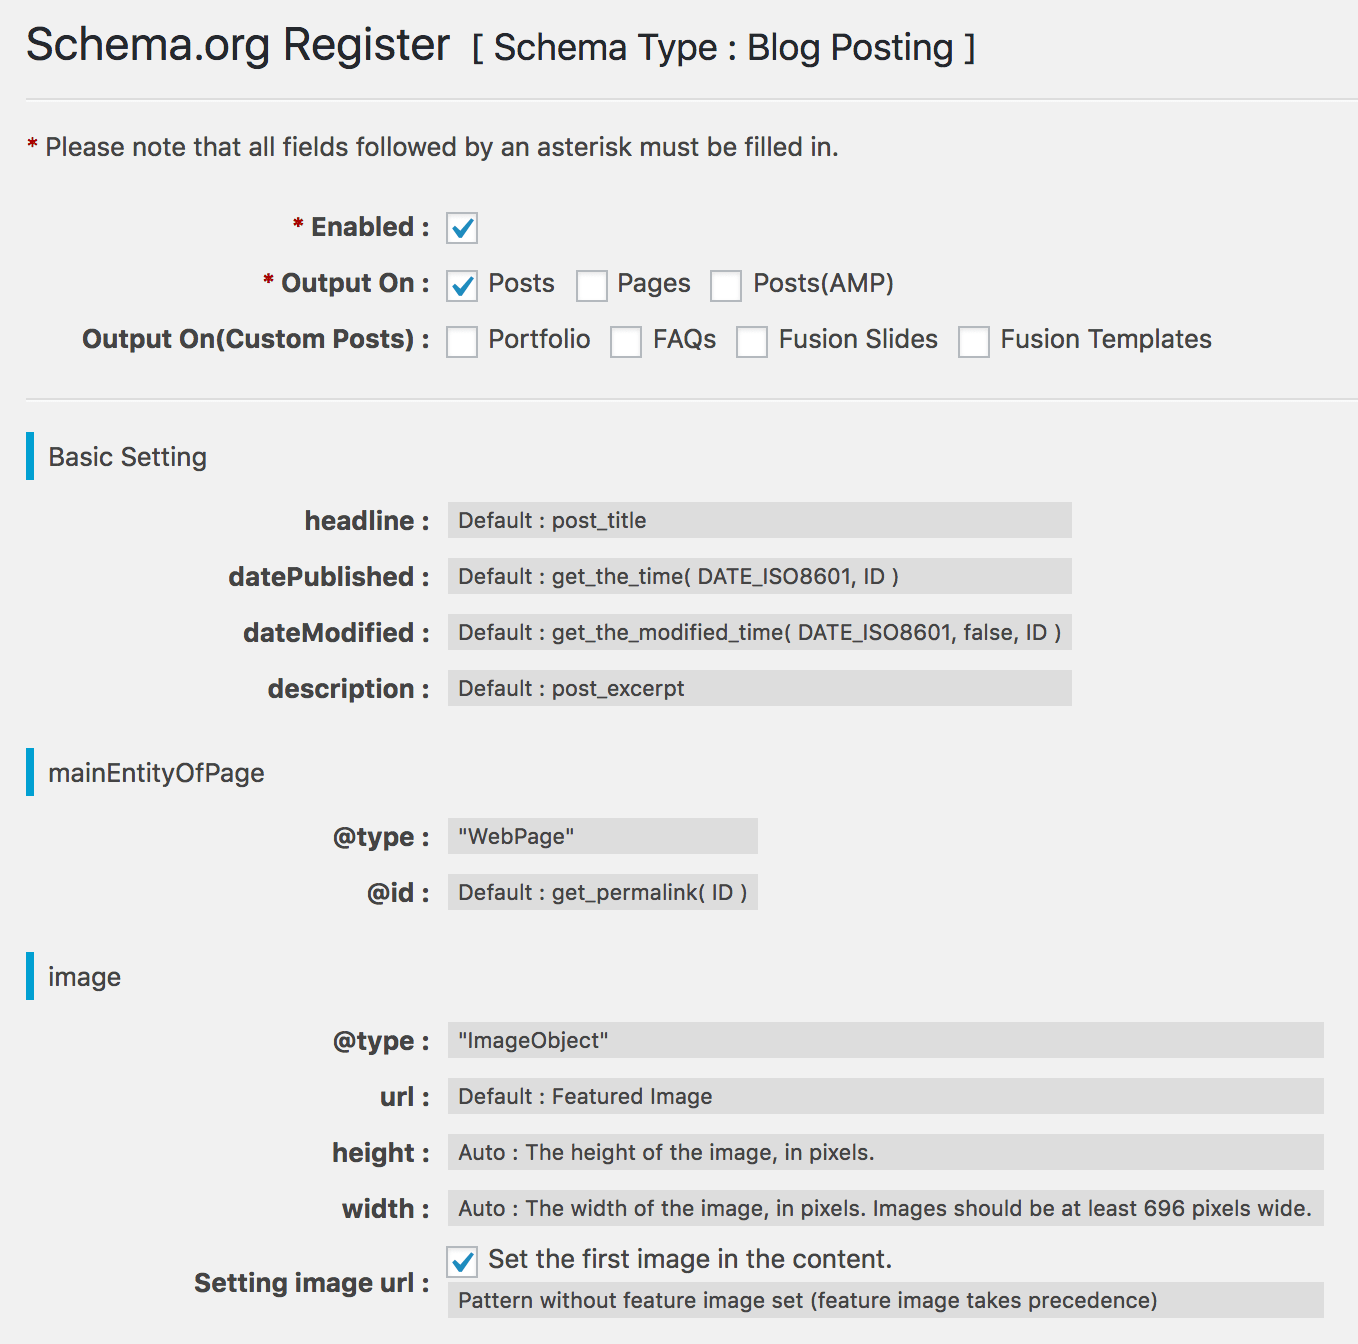Focus the datePublished field
1358x1344 pixels.
click(759, 576)
